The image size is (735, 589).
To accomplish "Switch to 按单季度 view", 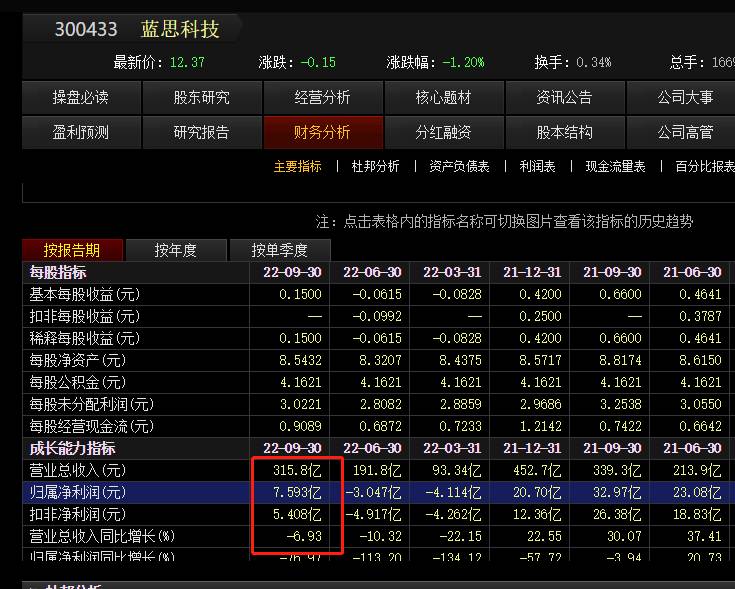I will 280,250.
